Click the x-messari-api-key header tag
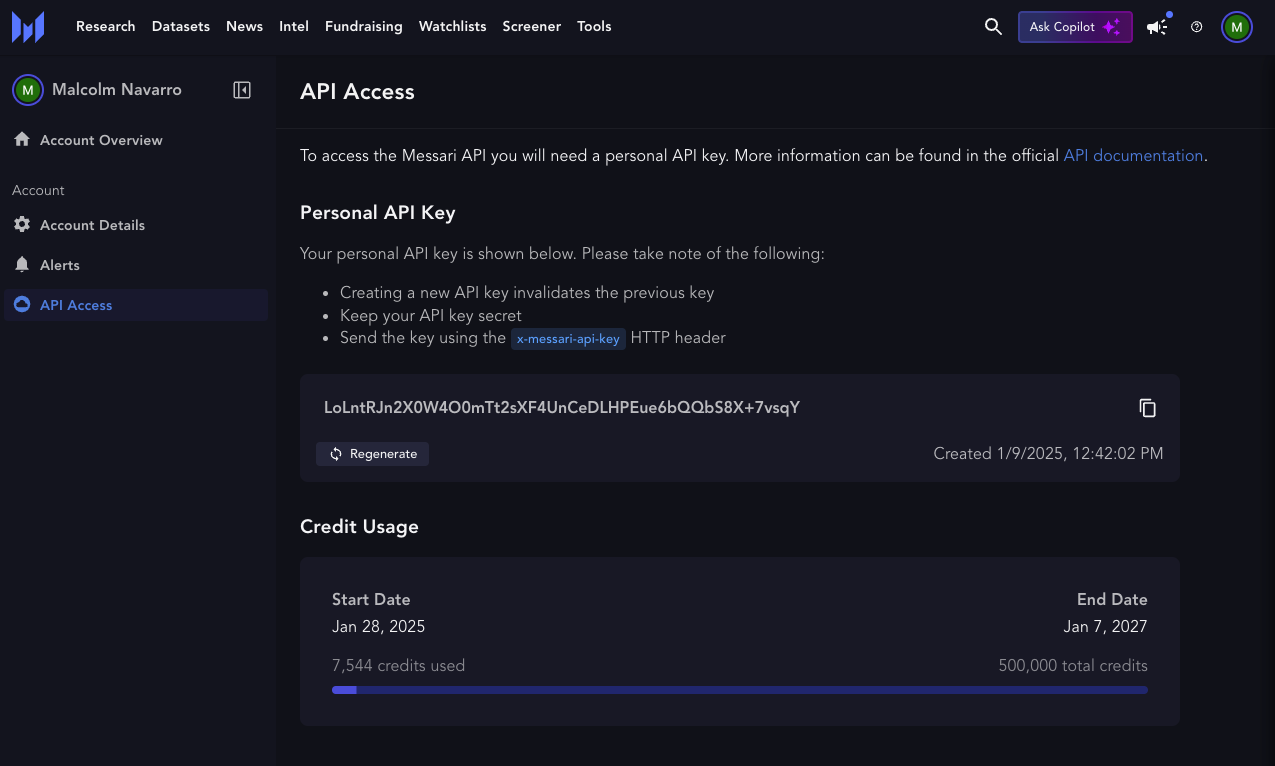Viewport: 1275px width, 766px height. [x=569, y=339]
